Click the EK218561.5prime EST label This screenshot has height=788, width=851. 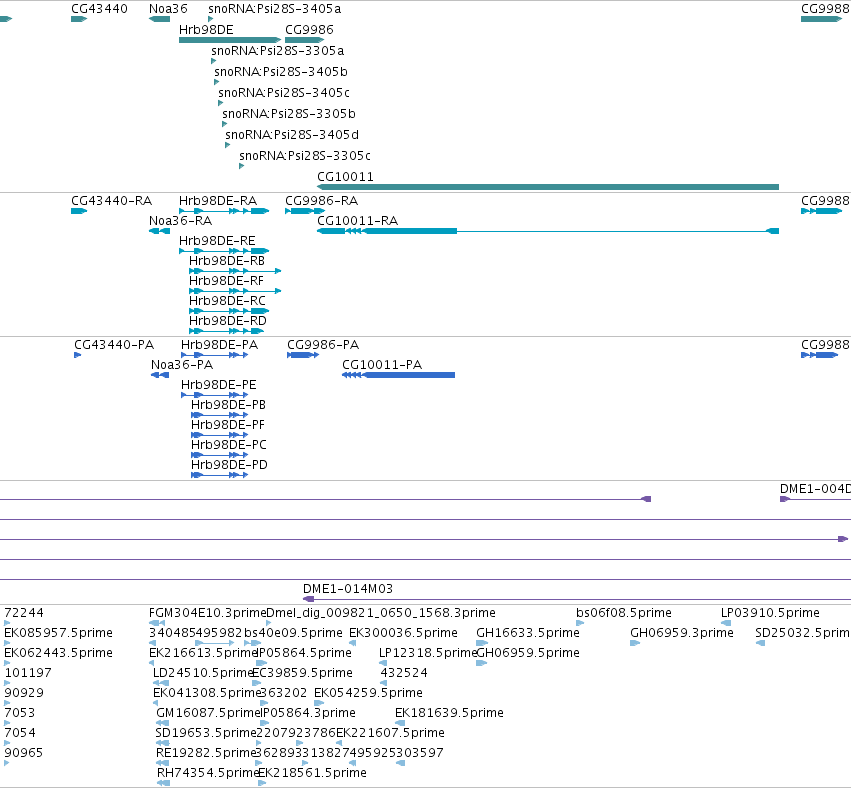coord(313,773)
